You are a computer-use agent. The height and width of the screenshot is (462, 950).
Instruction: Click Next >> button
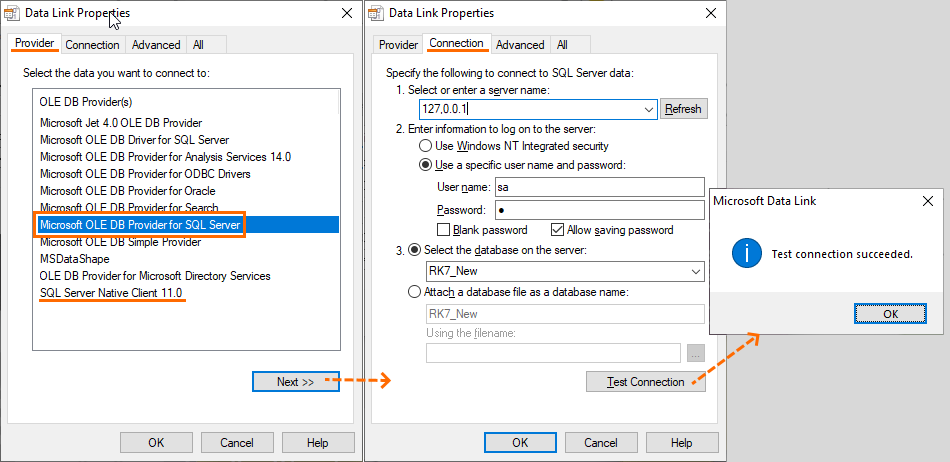(x=296, y=381)
